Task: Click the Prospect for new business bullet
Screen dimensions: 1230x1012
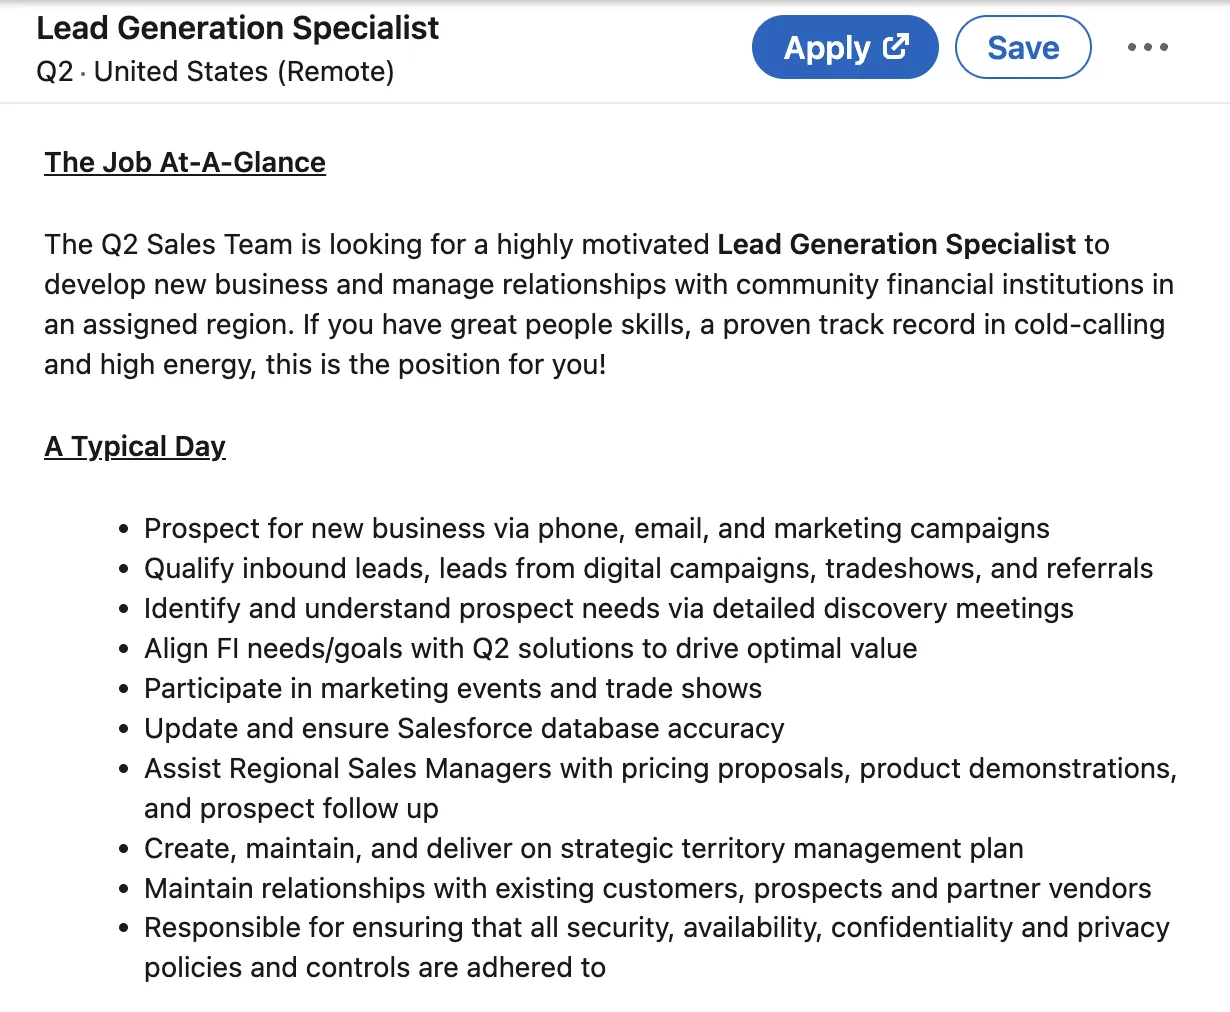Action: point(596,528)
